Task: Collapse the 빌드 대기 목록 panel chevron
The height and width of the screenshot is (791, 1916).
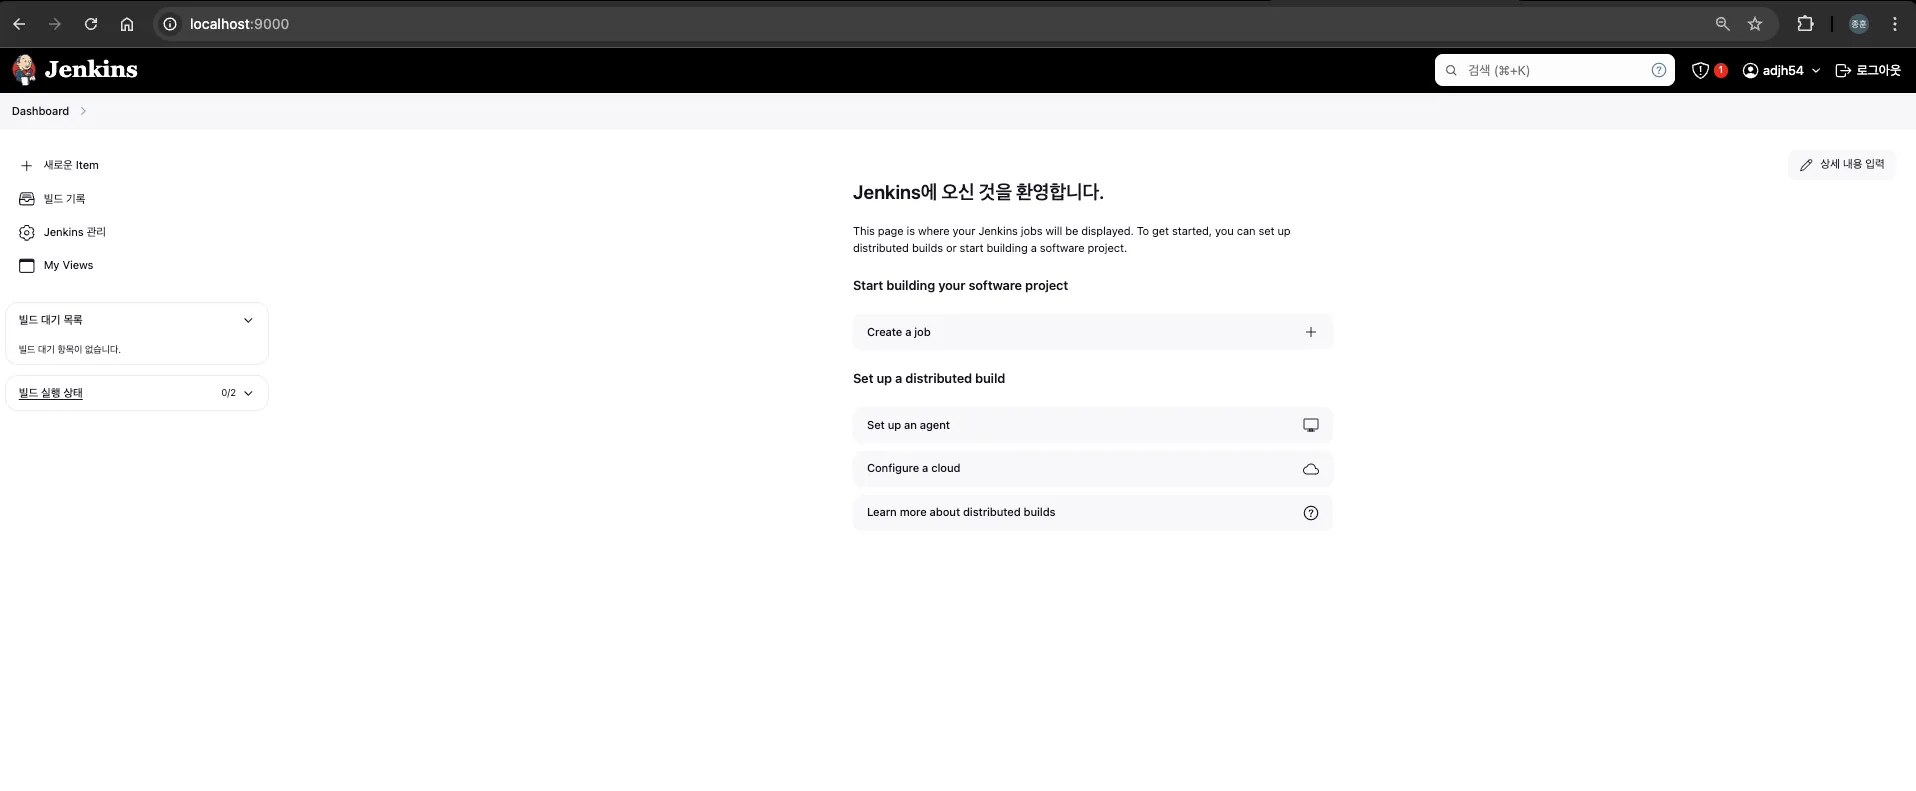Action: click(248, 320)
